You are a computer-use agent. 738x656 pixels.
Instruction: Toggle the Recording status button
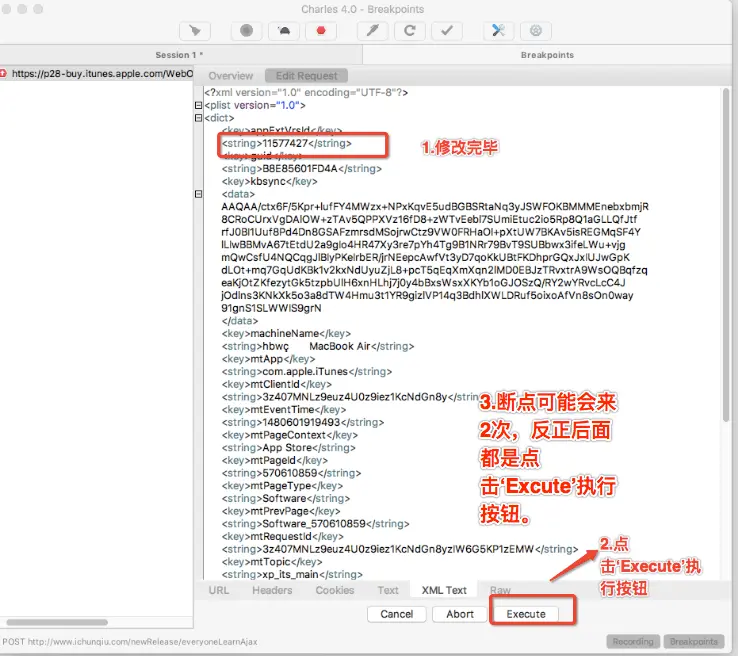[x=633, y=641]
